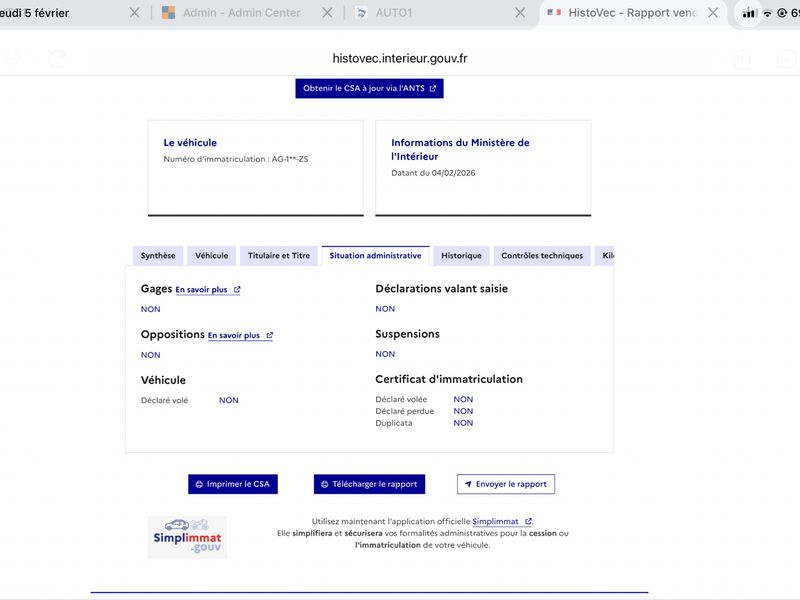The height and width of the screenshot is (600, 800).
Task: Click the send arrow icon on Envoyer le rapport
Action: 468,484
